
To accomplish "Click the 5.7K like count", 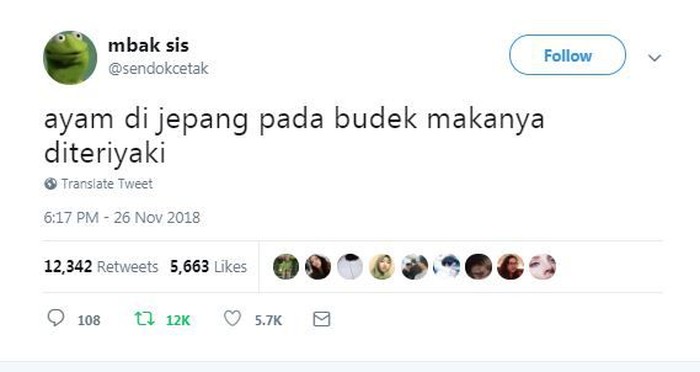I will point(268,320).
